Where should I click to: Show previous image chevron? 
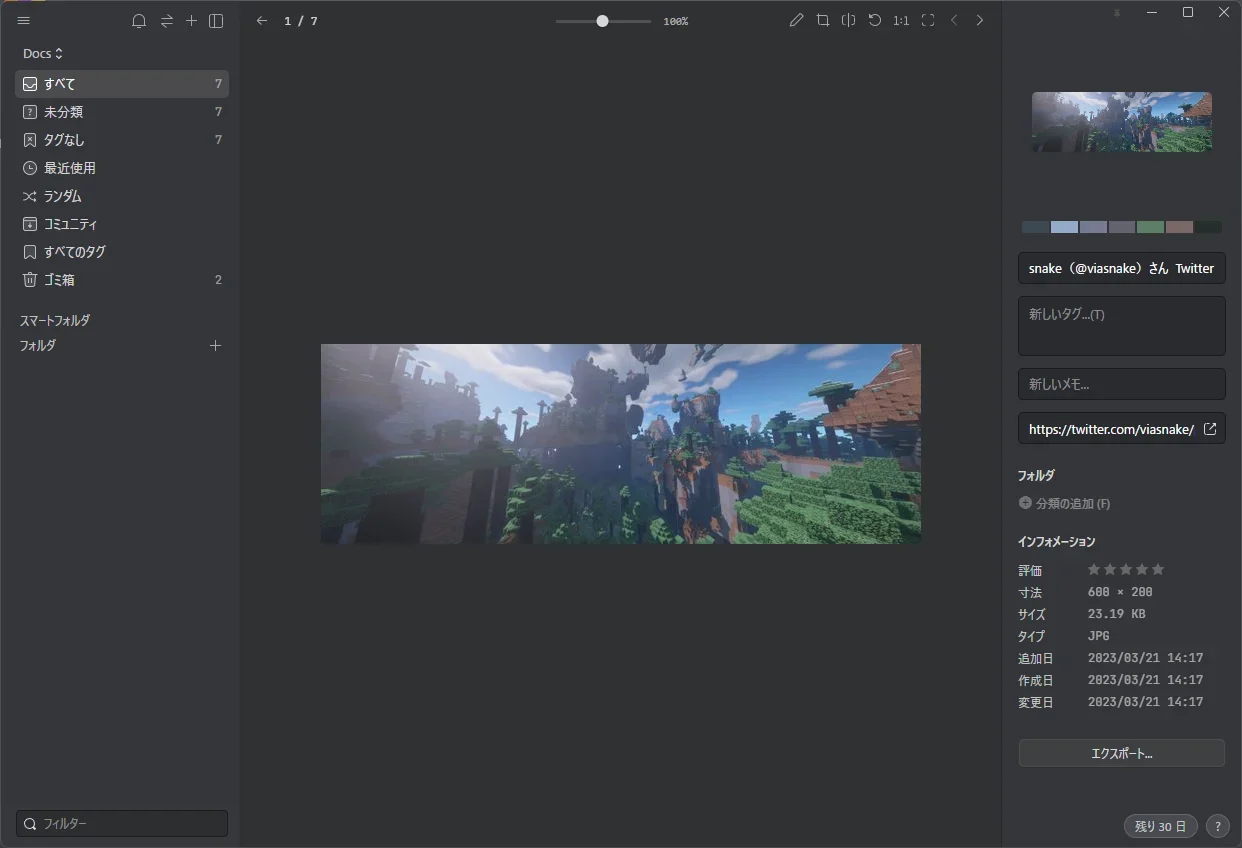954,20
